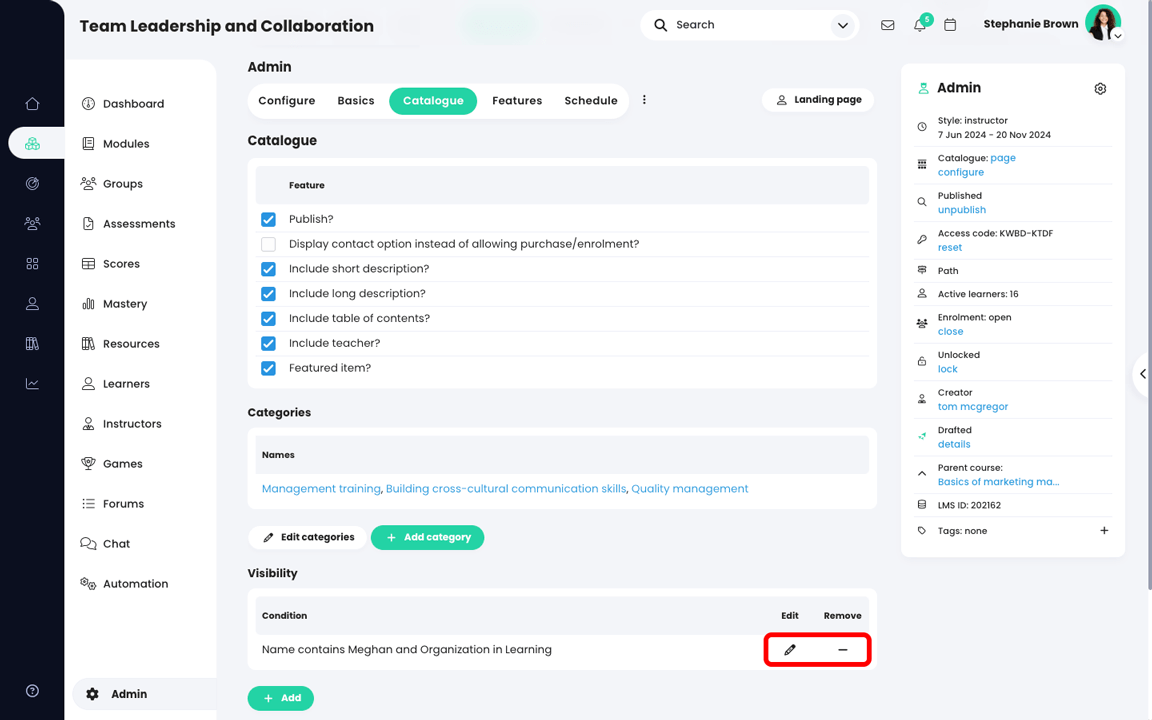This screenshot has width=1152, height=720.
Task: Expand the search dropdown arrow
Action: pos(843,26)
